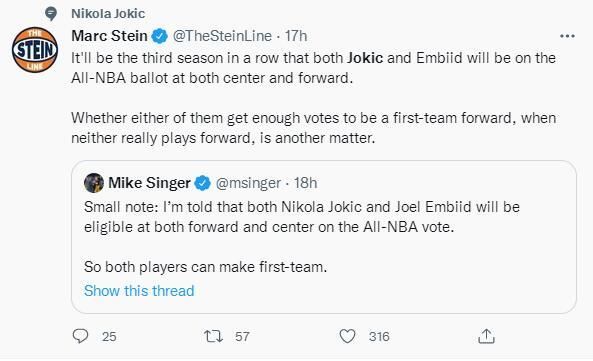Open Marc Stein's profile name
The height and width of the screenshot is (361, 593).
coord(109,36)
